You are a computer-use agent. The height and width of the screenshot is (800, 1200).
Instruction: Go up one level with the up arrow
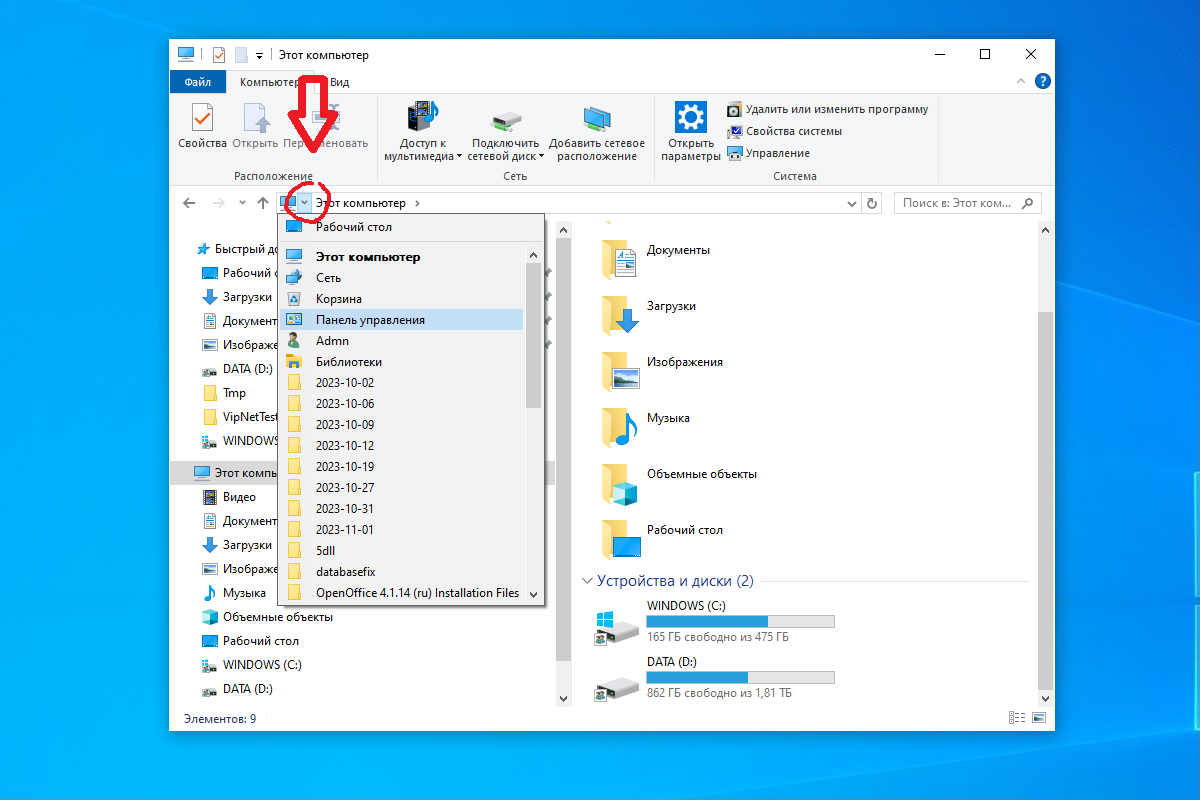pos(263,203)
